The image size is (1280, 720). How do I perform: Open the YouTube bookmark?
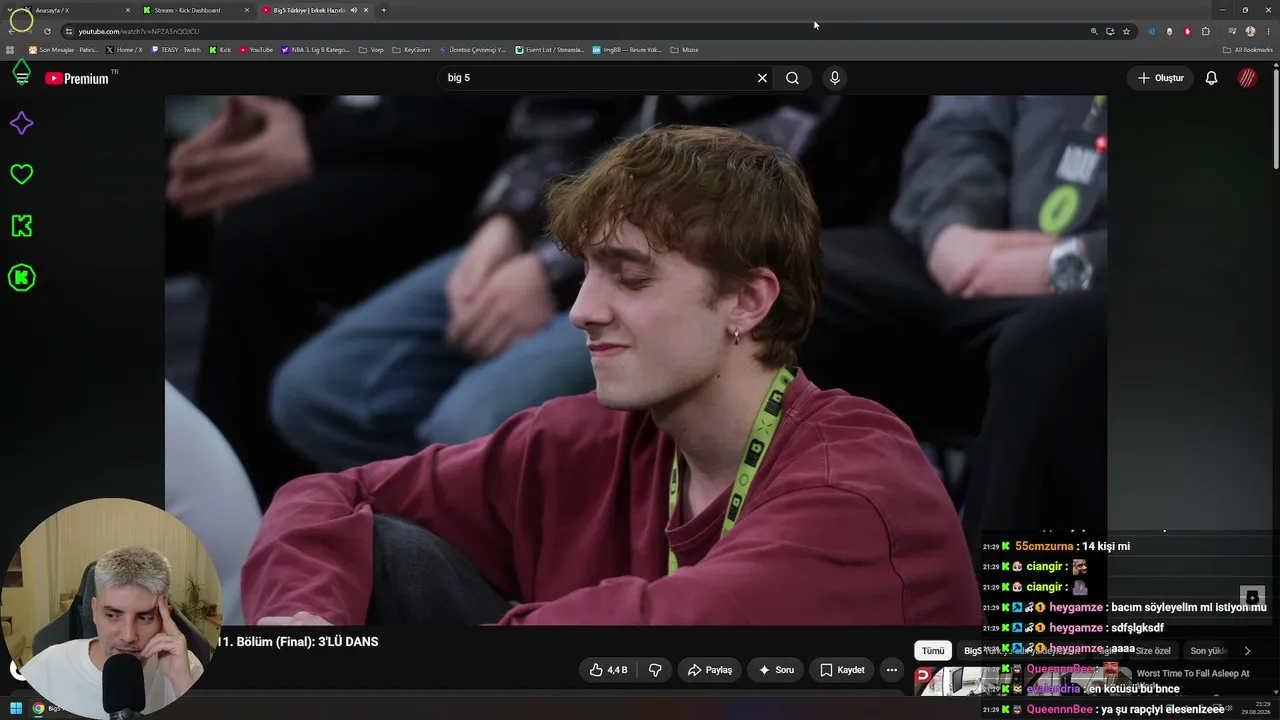coord(256,50)
